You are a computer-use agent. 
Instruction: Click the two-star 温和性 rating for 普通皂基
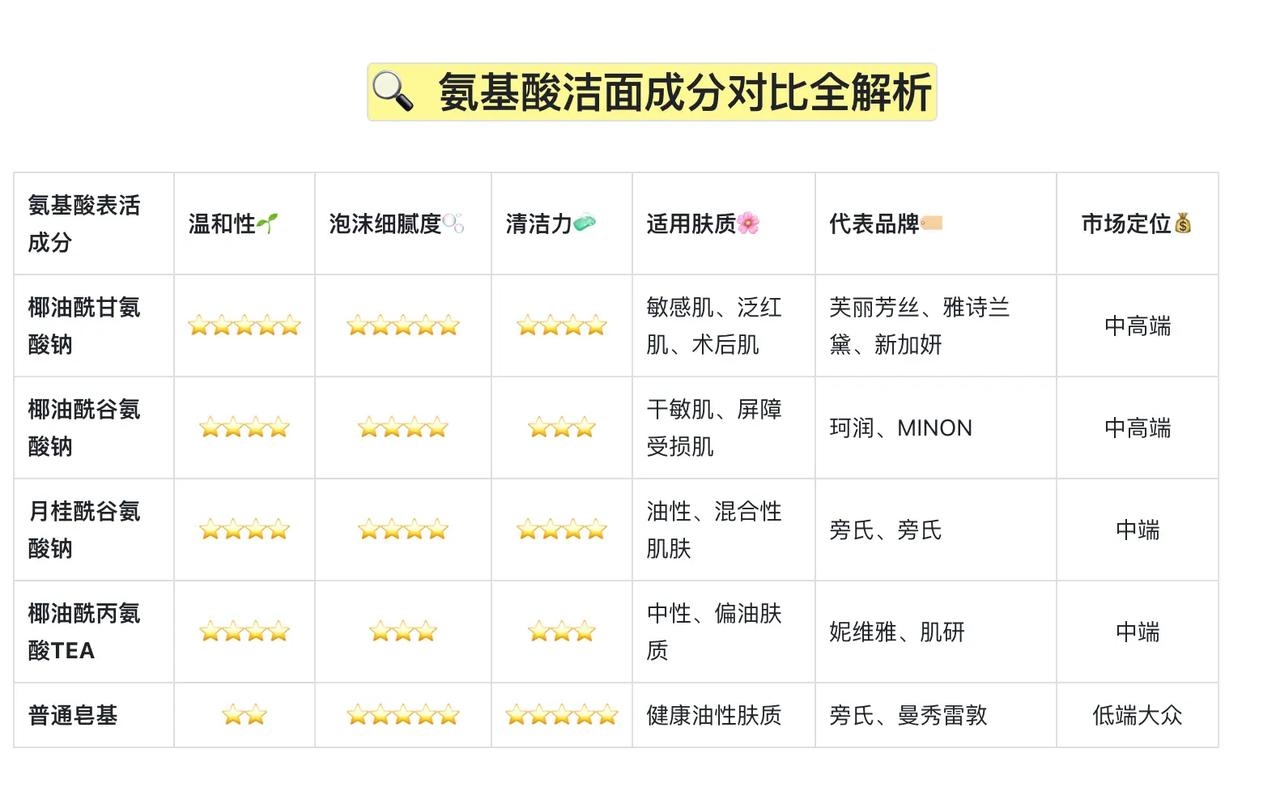pyautogui.click(x=244, y=715)
